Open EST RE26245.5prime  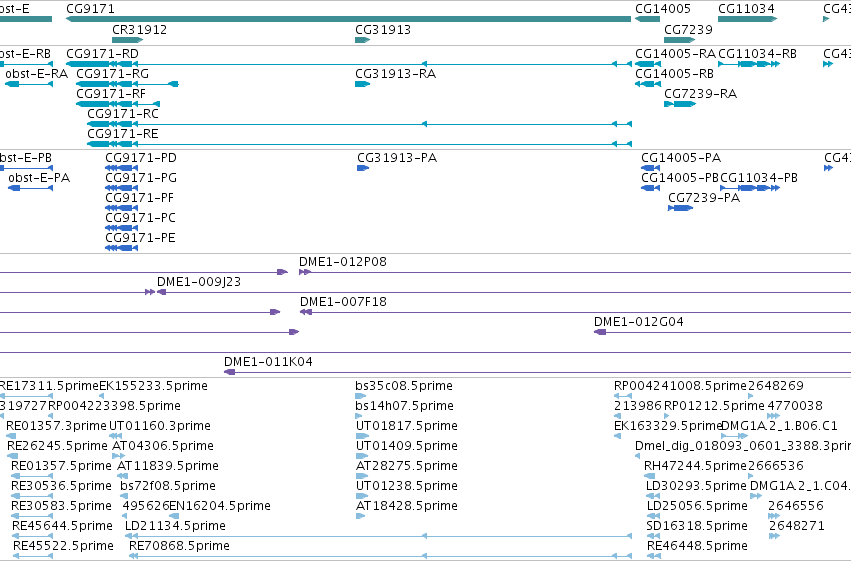pyautogui.click(x=58, y=446)
